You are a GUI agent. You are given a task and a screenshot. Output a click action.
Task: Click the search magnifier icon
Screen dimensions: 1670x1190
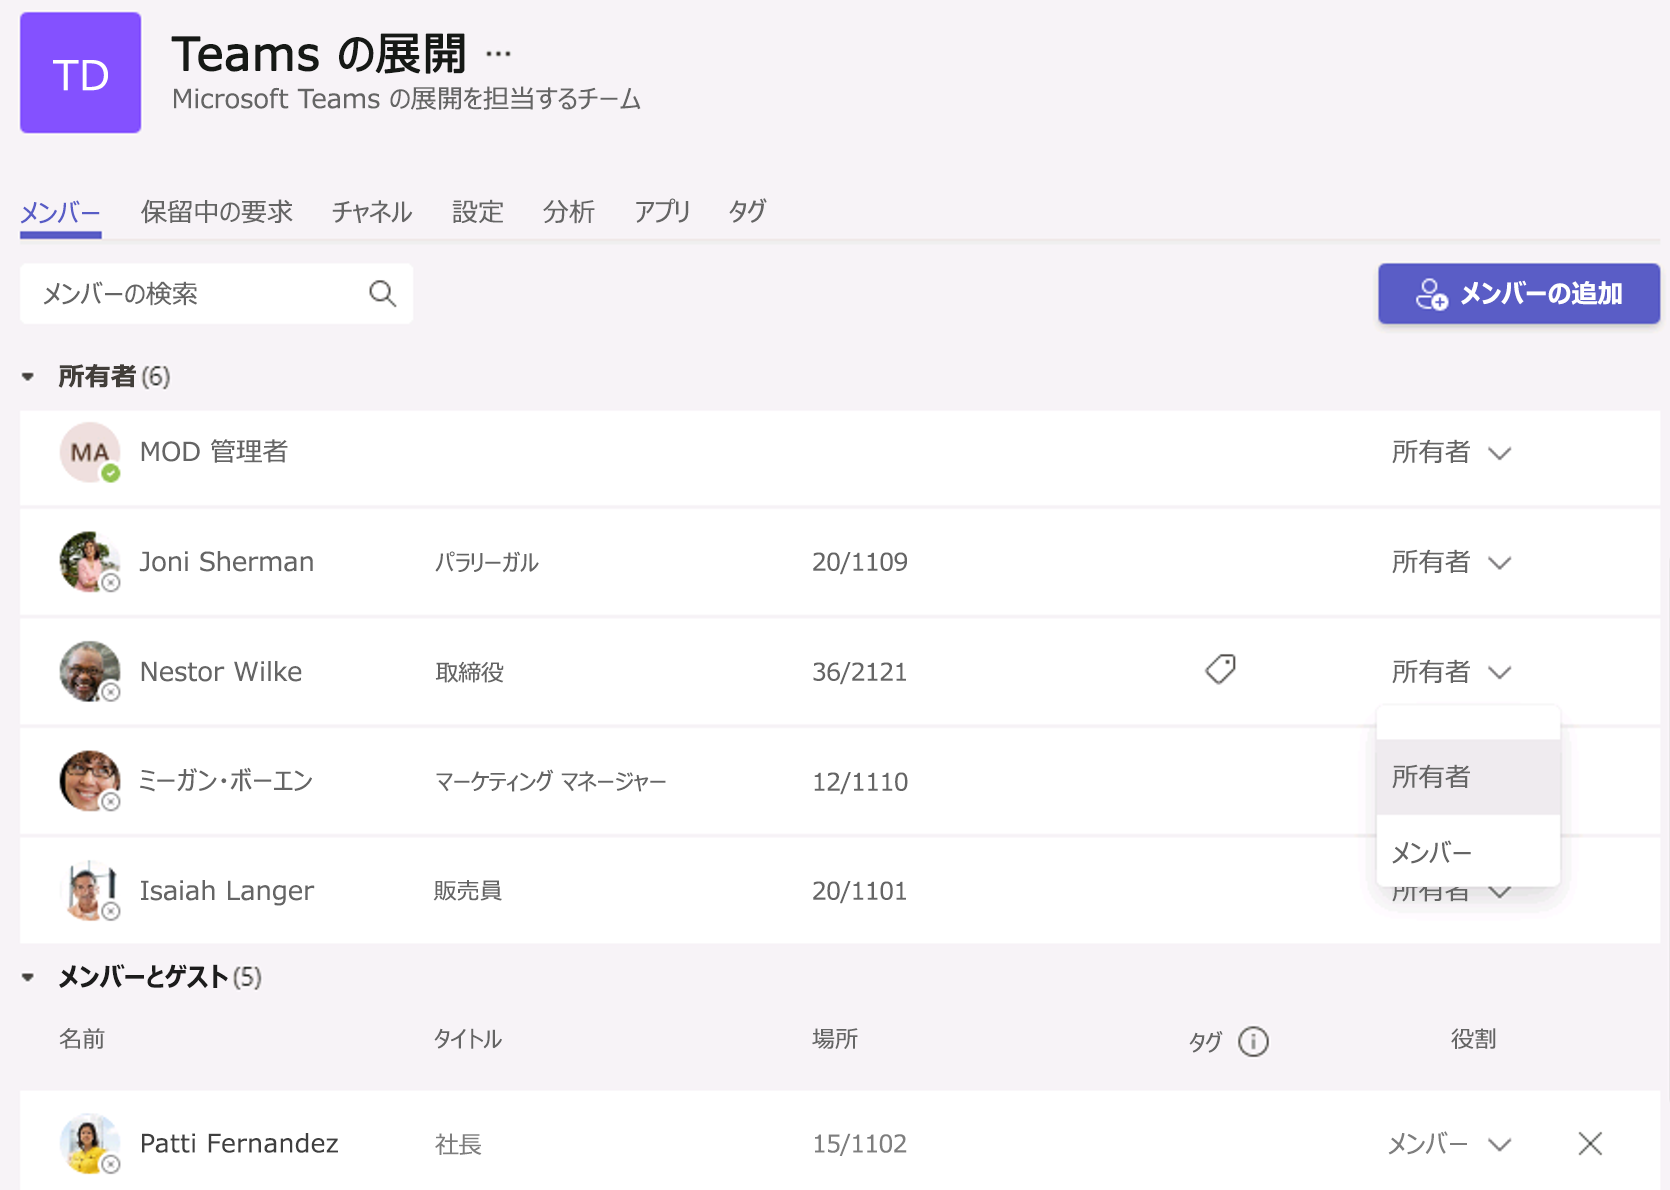(x=382, y=293)
